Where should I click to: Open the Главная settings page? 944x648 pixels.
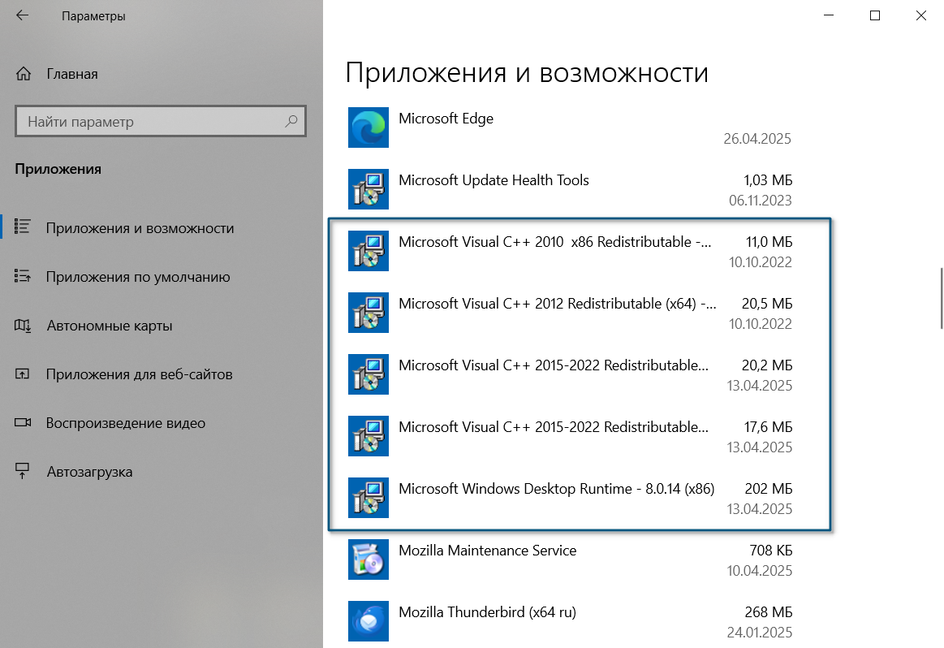coord(72,74)
